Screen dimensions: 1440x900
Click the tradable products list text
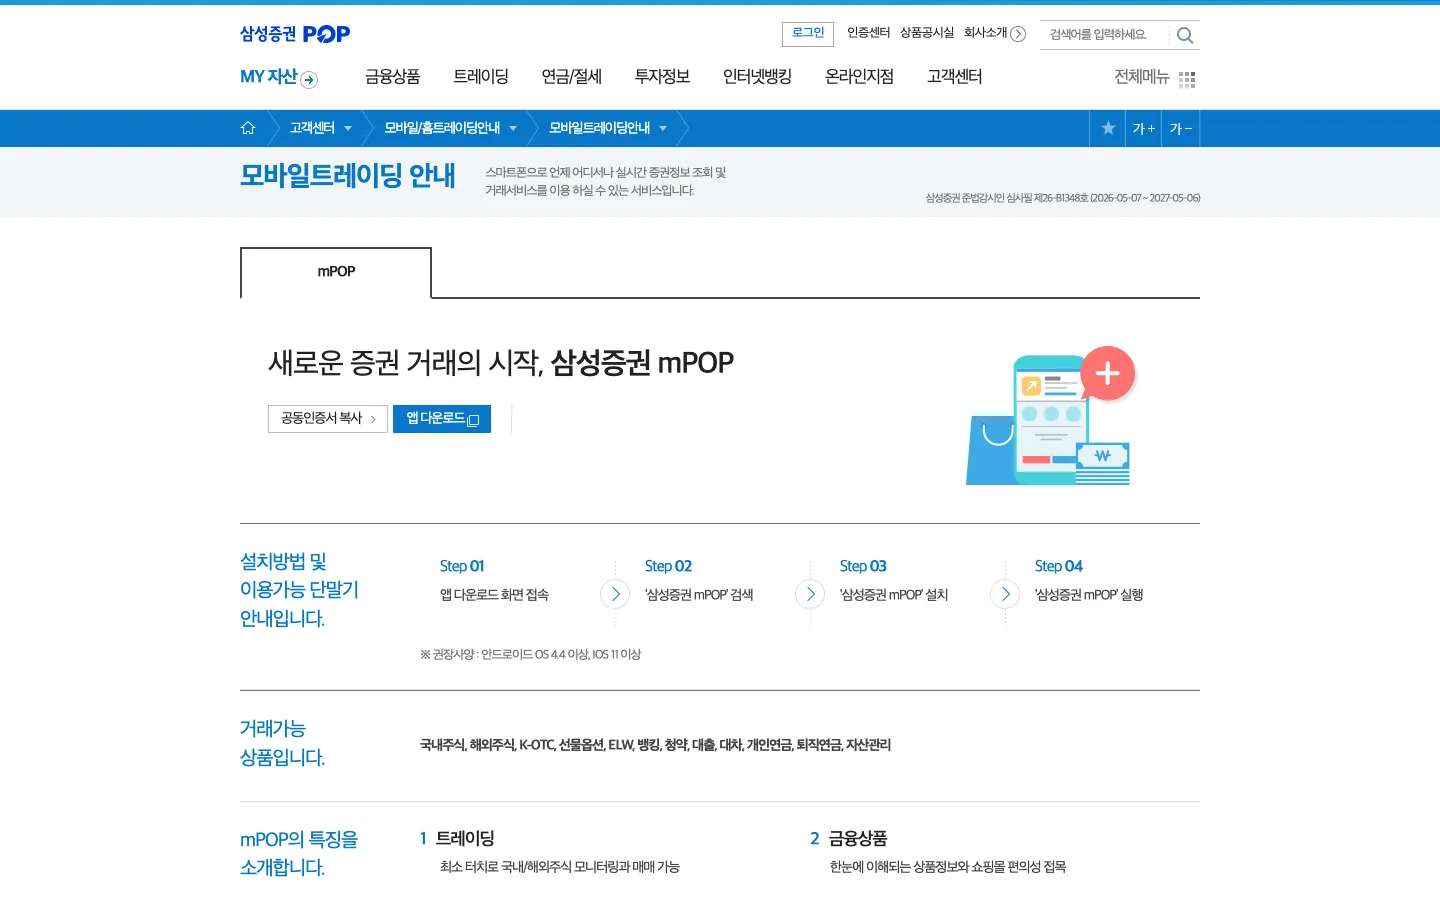click(655, 745)
